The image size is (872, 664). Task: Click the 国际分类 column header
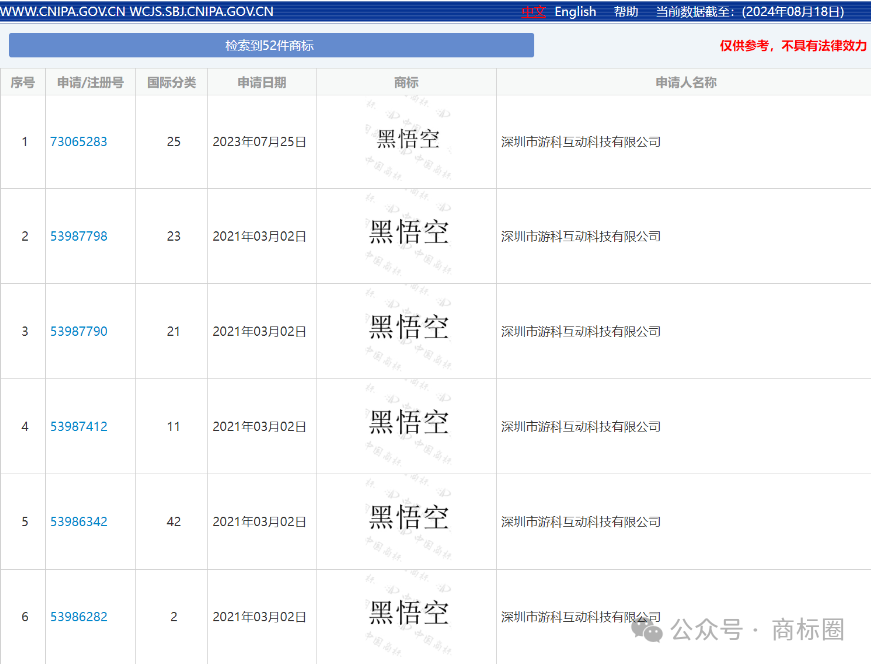pos(171,82)
